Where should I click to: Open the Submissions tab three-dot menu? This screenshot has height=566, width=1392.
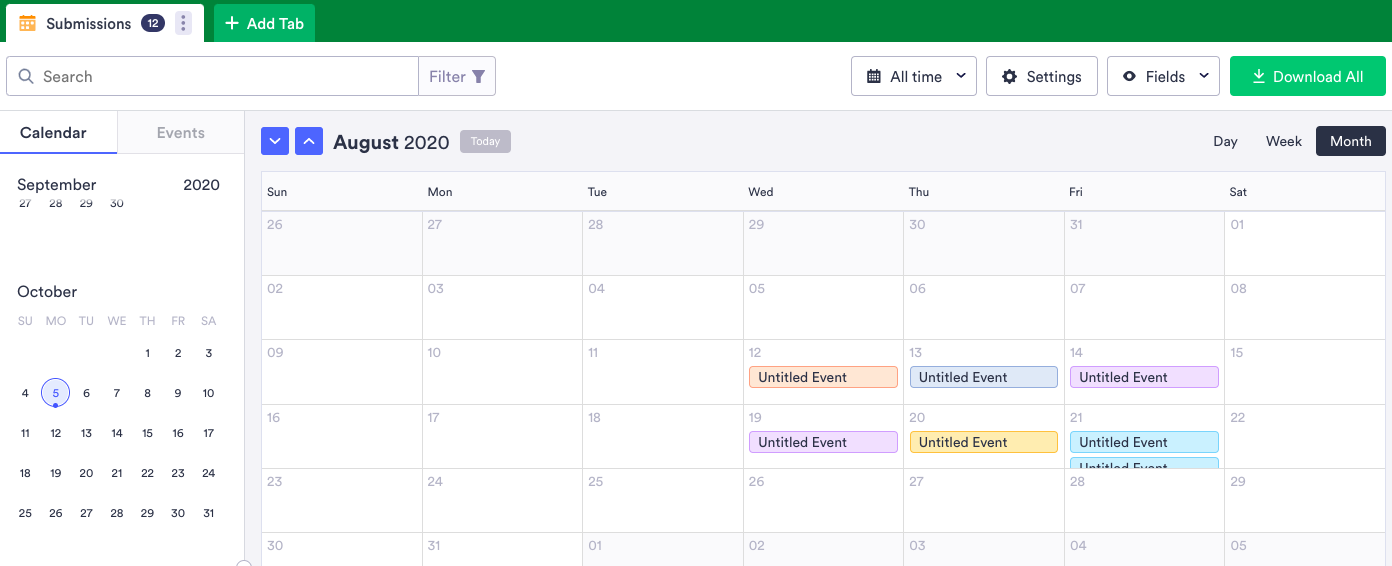(183, 23)
